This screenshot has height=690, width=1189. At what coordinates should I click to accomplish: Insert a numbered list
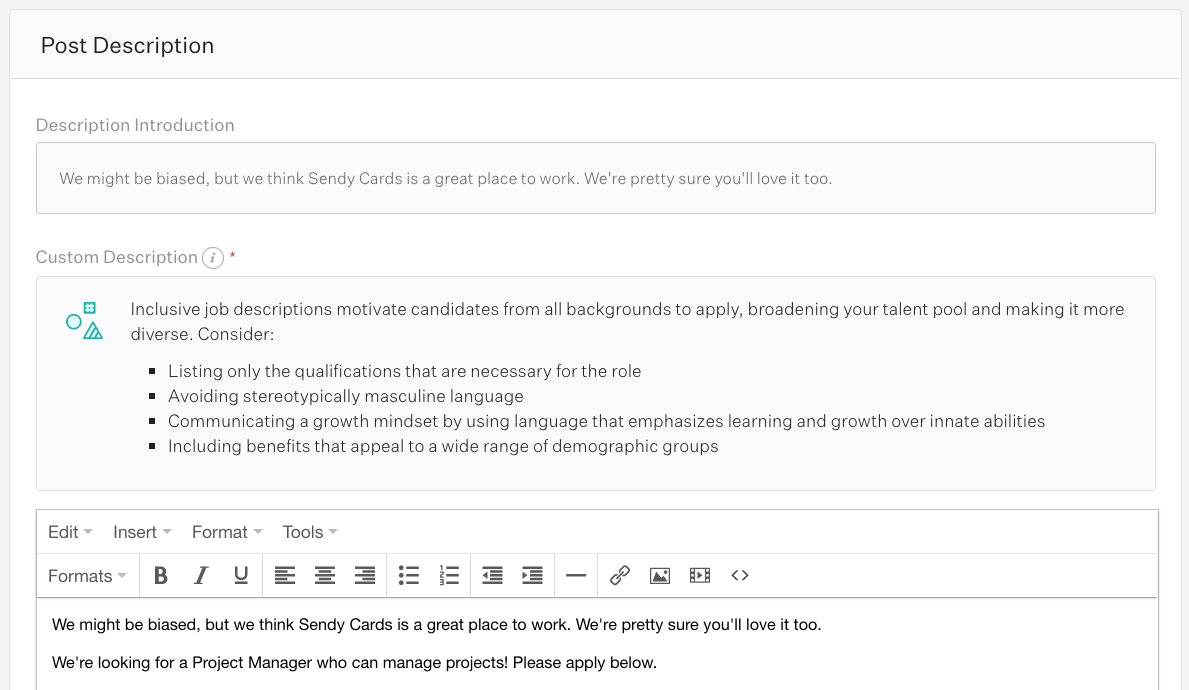[x=448, y=575]
